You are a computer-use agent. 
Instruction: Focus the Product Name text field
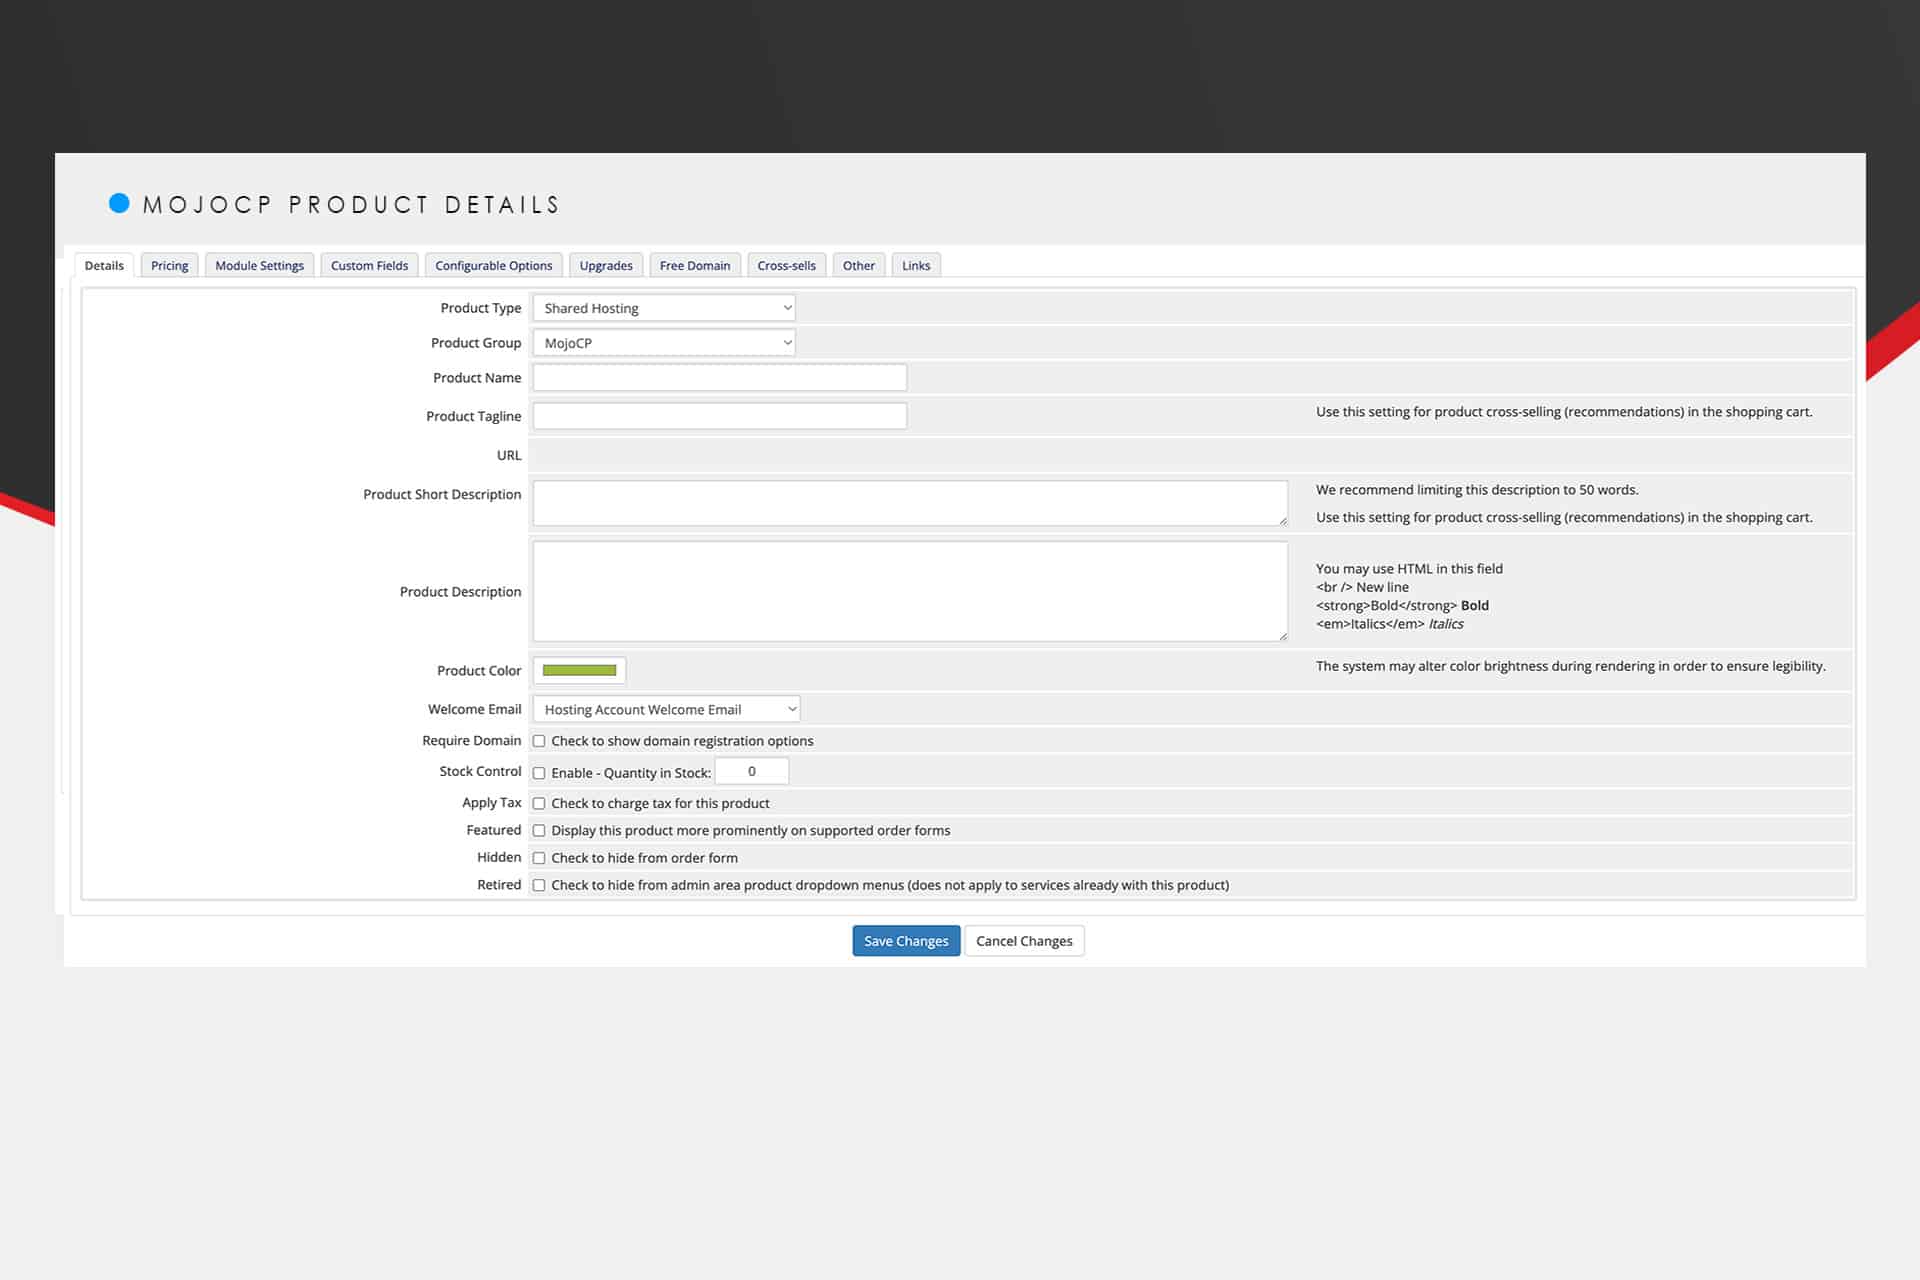[x=720, y=378]
